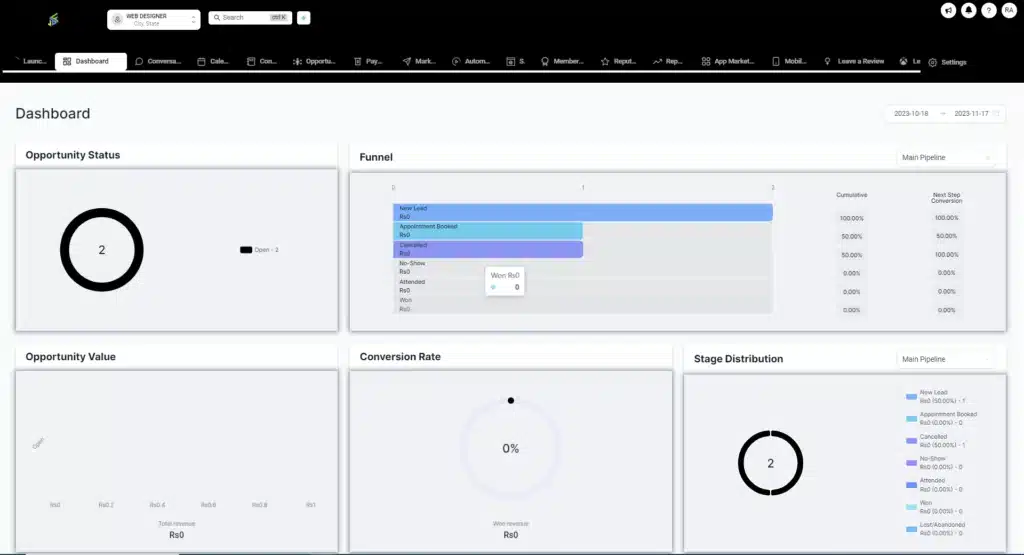Open the date range picker
This screenshot has width=1024, height=555.
tap(944, 114)
